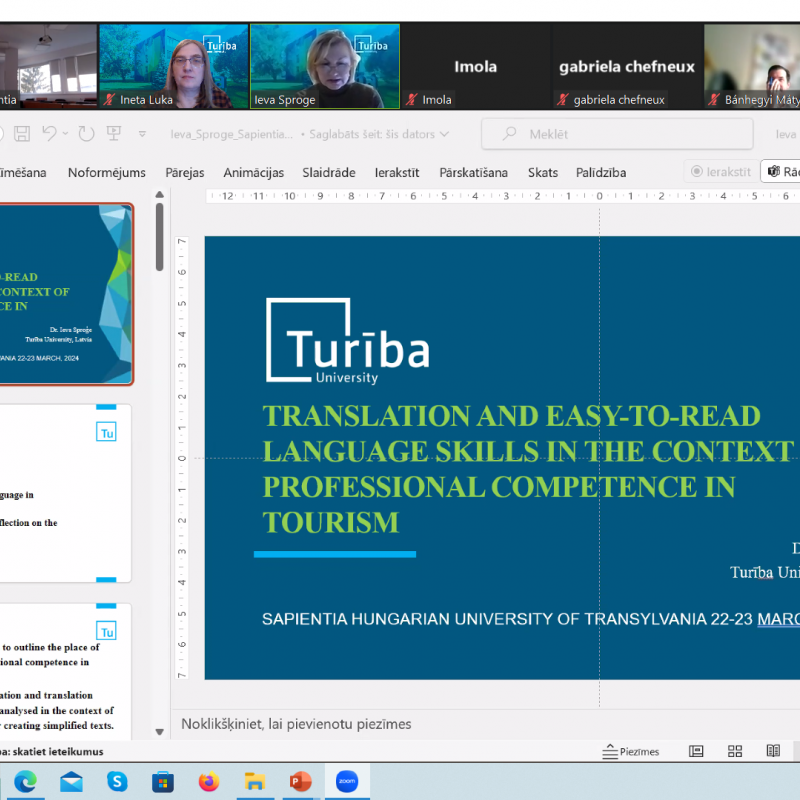Viewport: 800px width, 800px height.
Task: Click the 'SAPIENTIA HUNGARIAN UNIVERSITY OF TRANSYLVANIA' subtitle text
Action: click(x=484, y=619)
